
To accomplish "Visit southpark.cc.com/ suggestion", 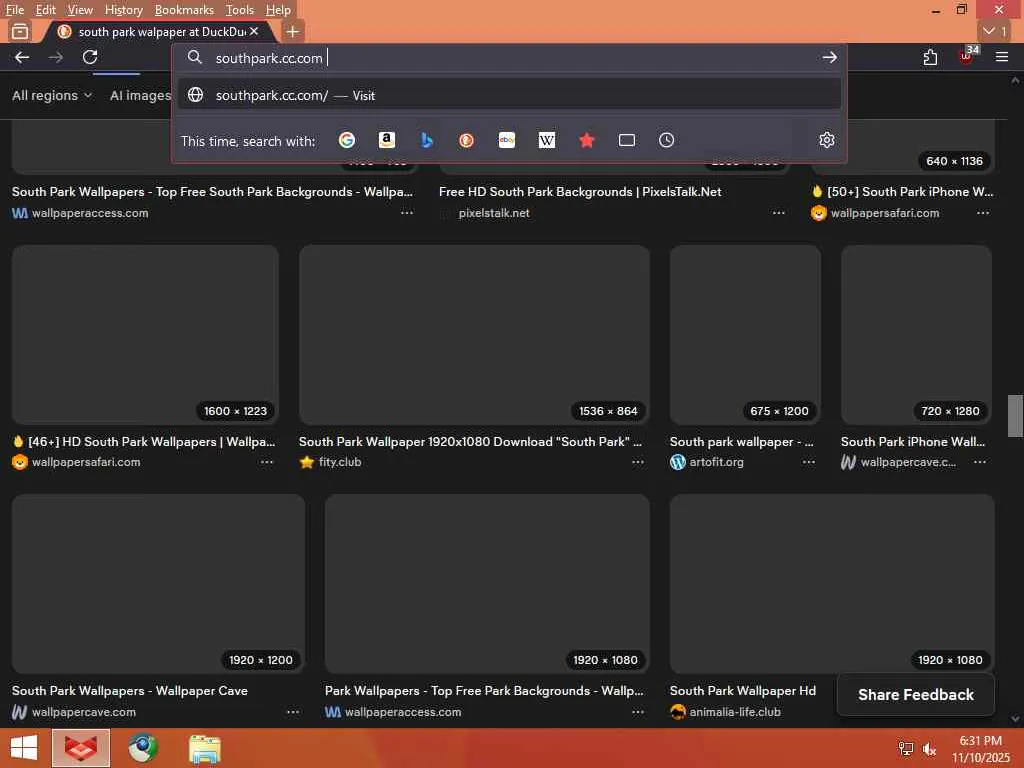I will click(x=509, y=95).
